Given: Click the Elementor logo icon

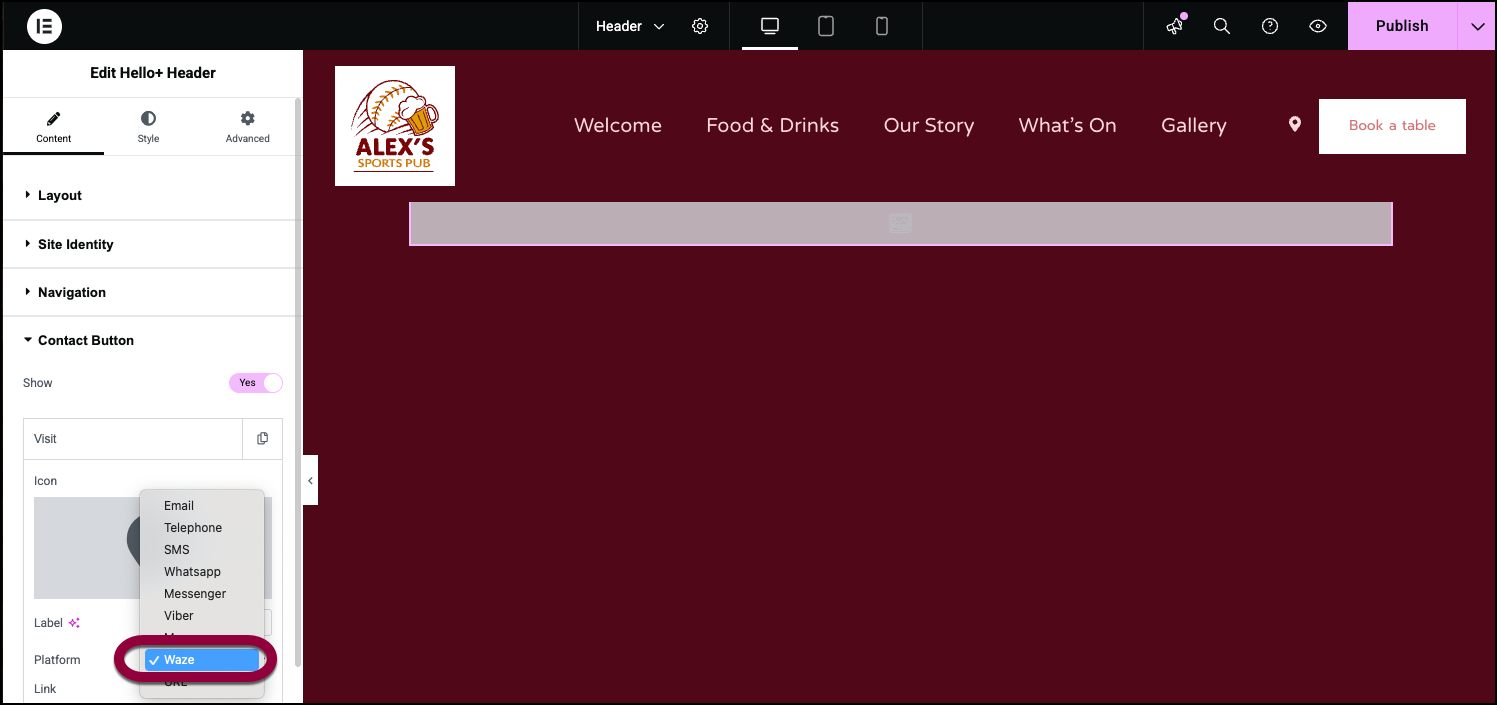Looking at the screenshot, I should [44, 26].
